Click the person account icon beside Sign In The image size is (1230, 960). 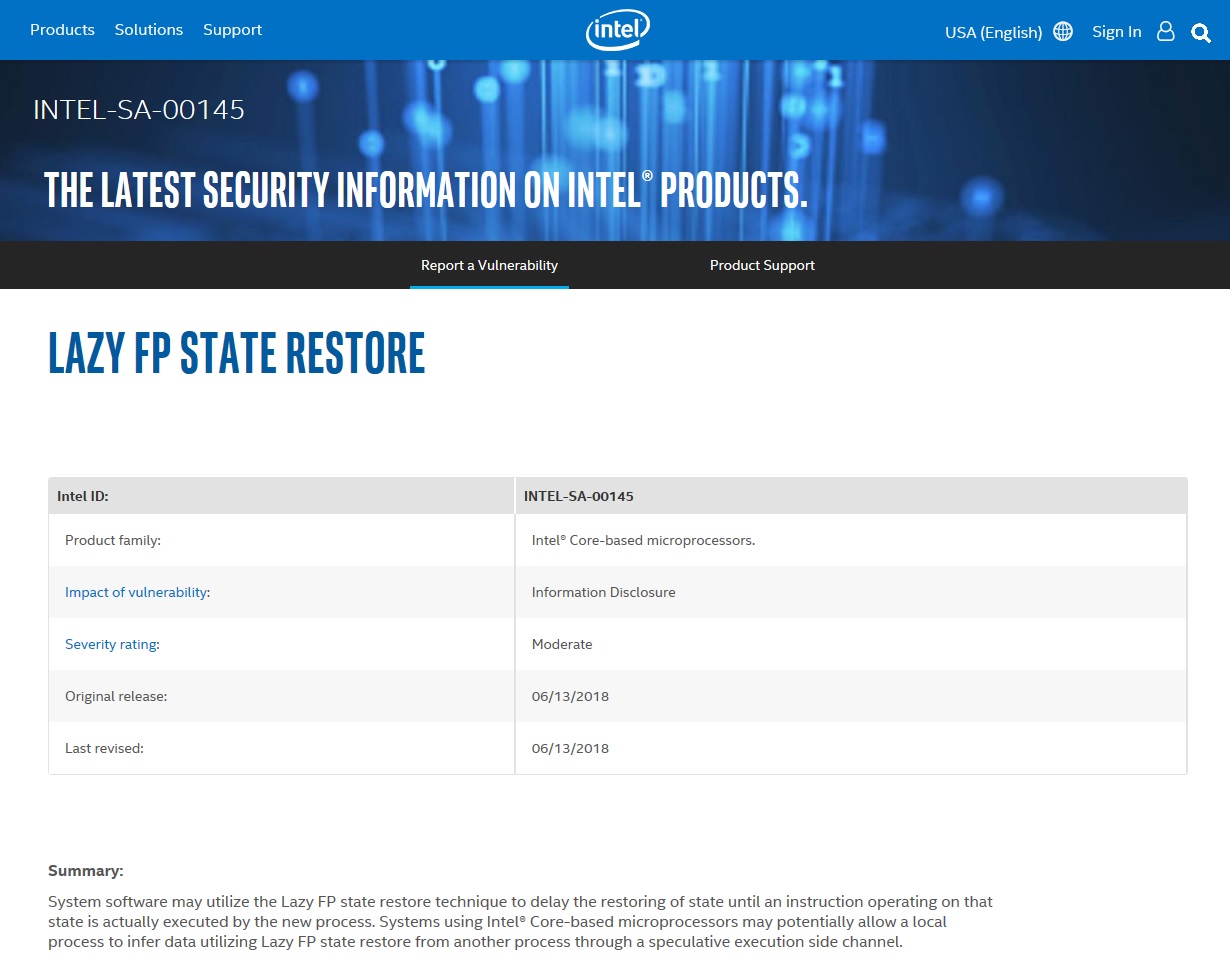point(1165,31)
